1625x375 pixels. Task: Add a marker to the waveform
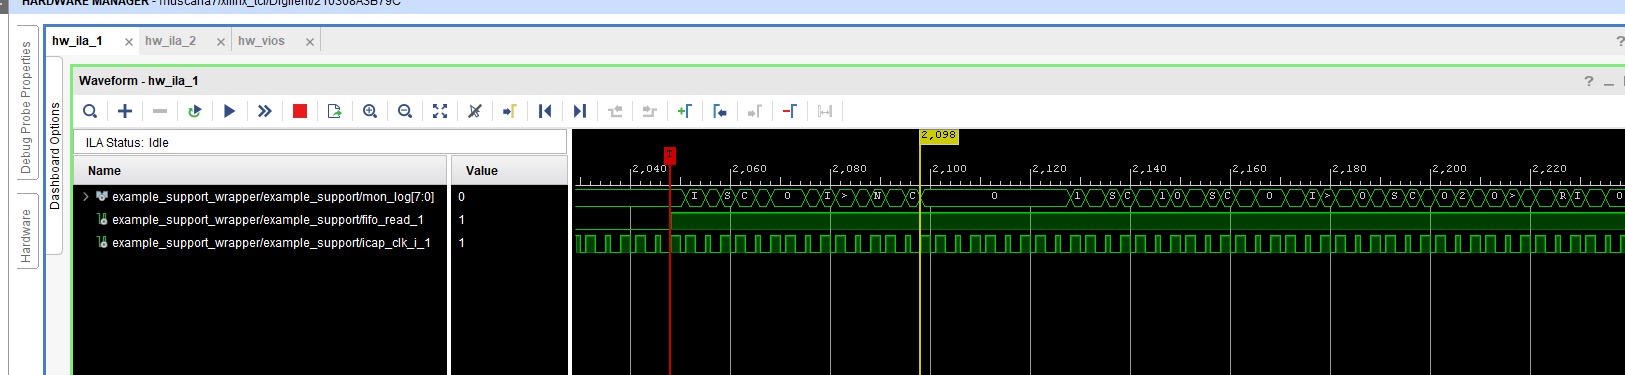(x=685, y=111)
